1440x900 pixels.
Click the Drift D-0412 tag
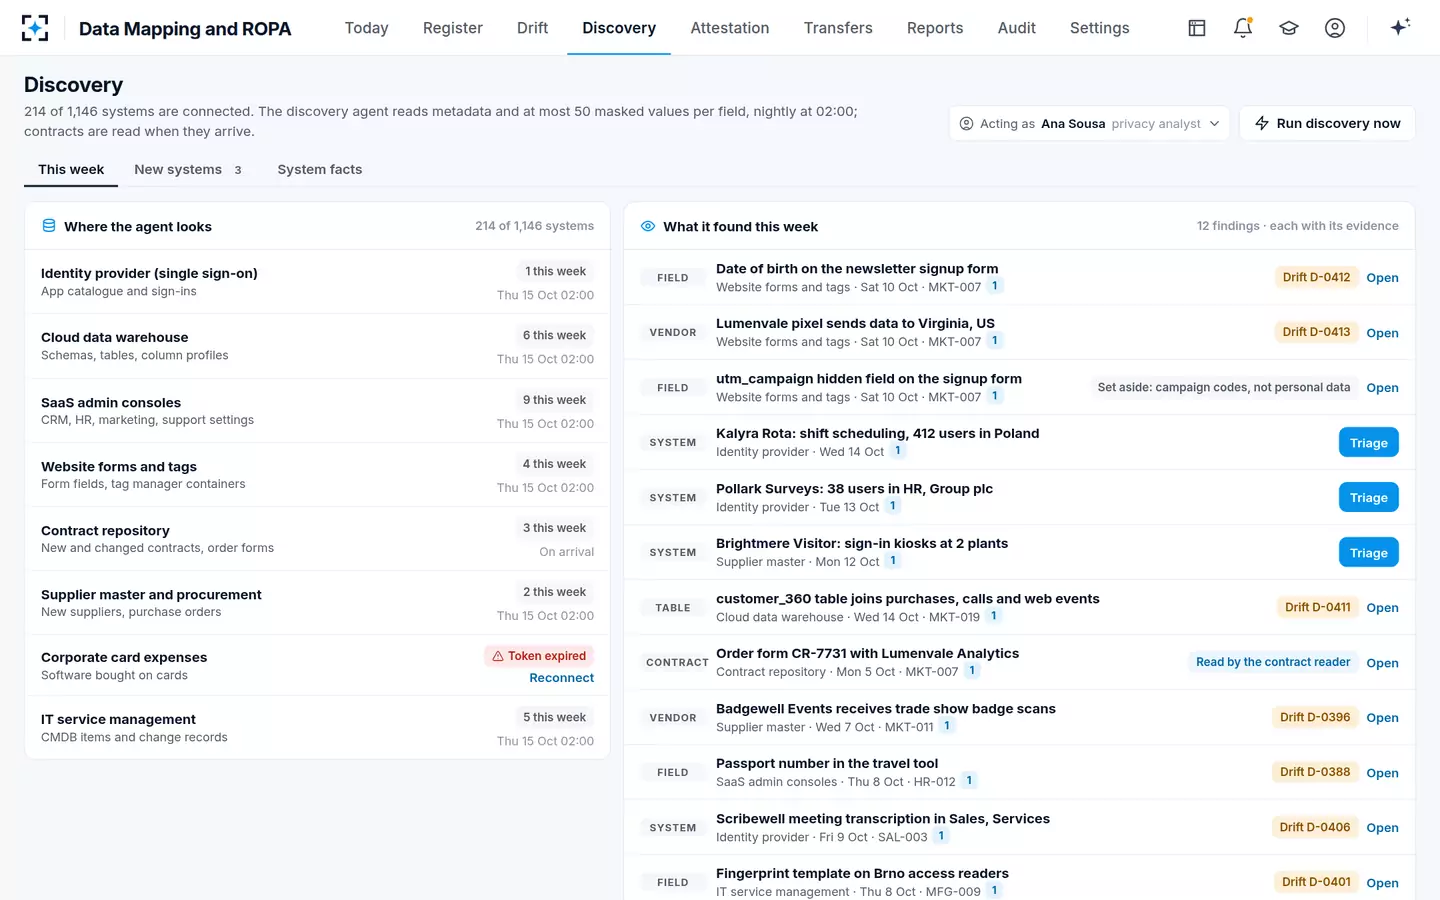point(1316,277)
